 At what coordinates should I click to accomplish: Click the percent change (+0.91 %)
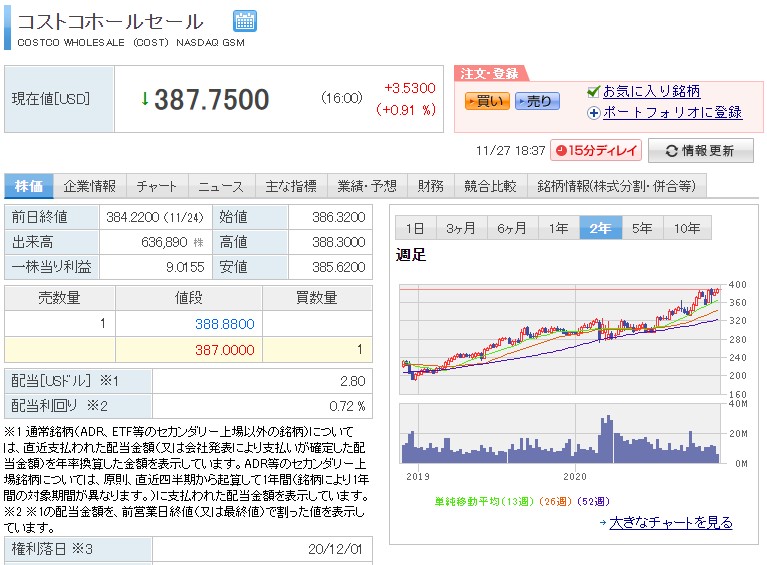[406, 110]
